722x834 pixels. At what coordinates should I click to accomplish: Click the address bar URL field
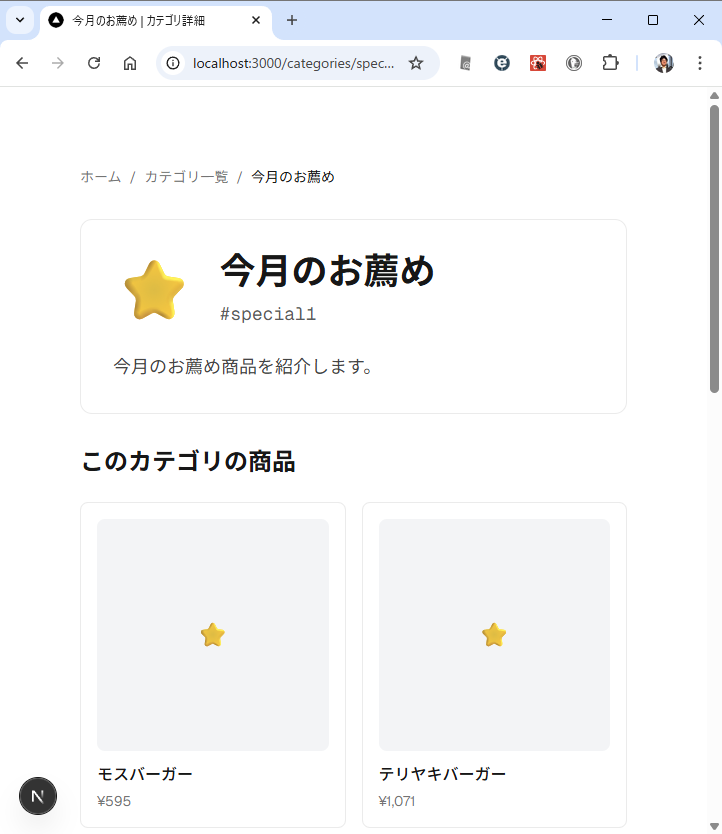[x=293, y=63]
